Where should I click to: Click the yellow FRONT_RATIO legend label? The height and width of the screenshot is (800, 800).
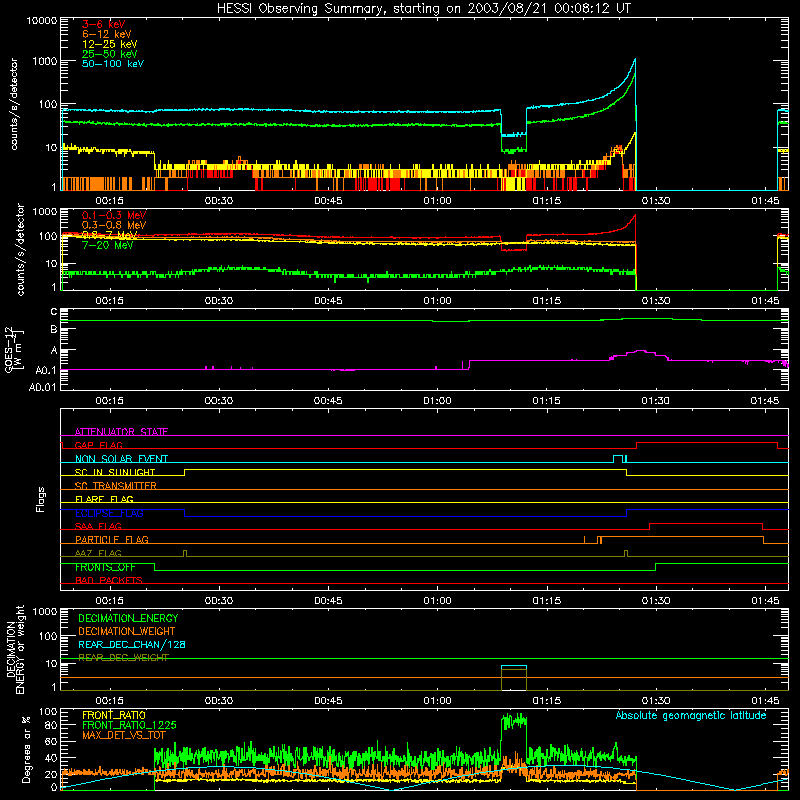(114, 715)
